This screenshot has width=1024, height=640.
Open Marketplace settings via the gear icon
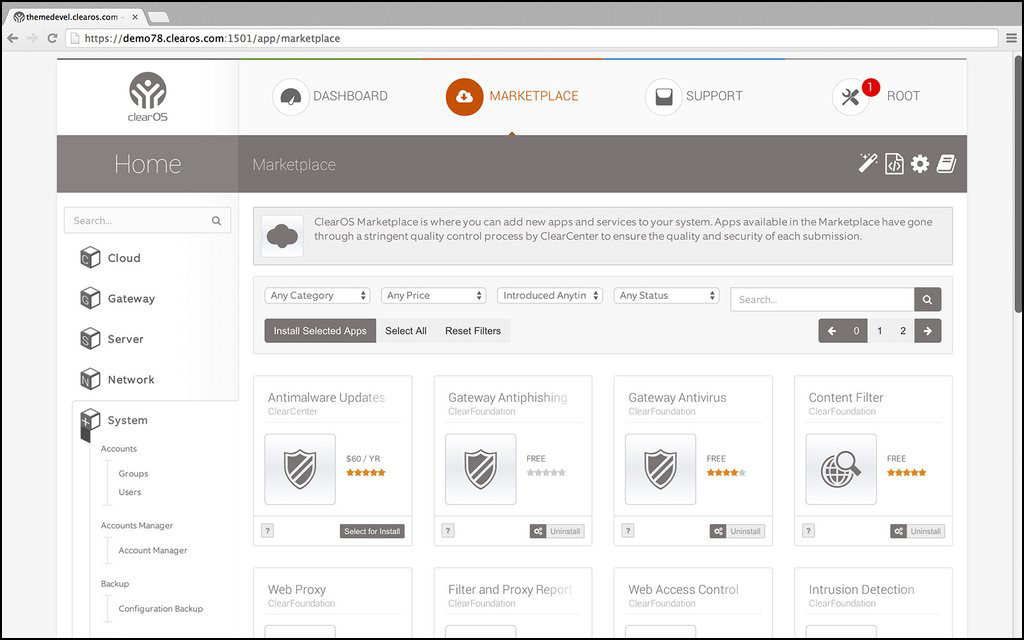(920, 163)
